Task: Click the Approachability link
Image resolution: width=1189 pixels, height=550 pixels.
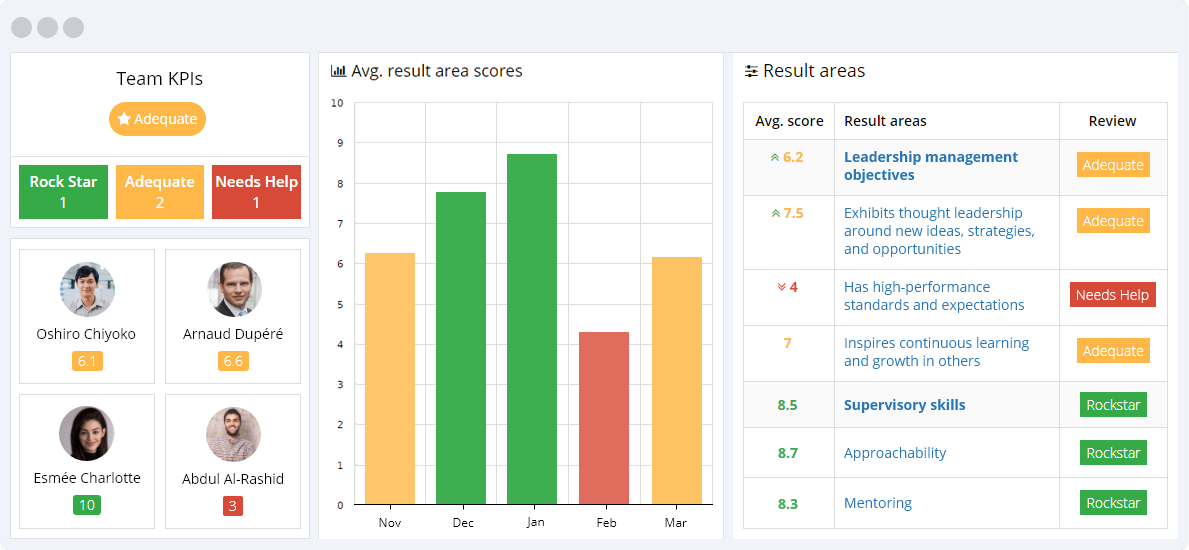Action: [x=894, y=453]
